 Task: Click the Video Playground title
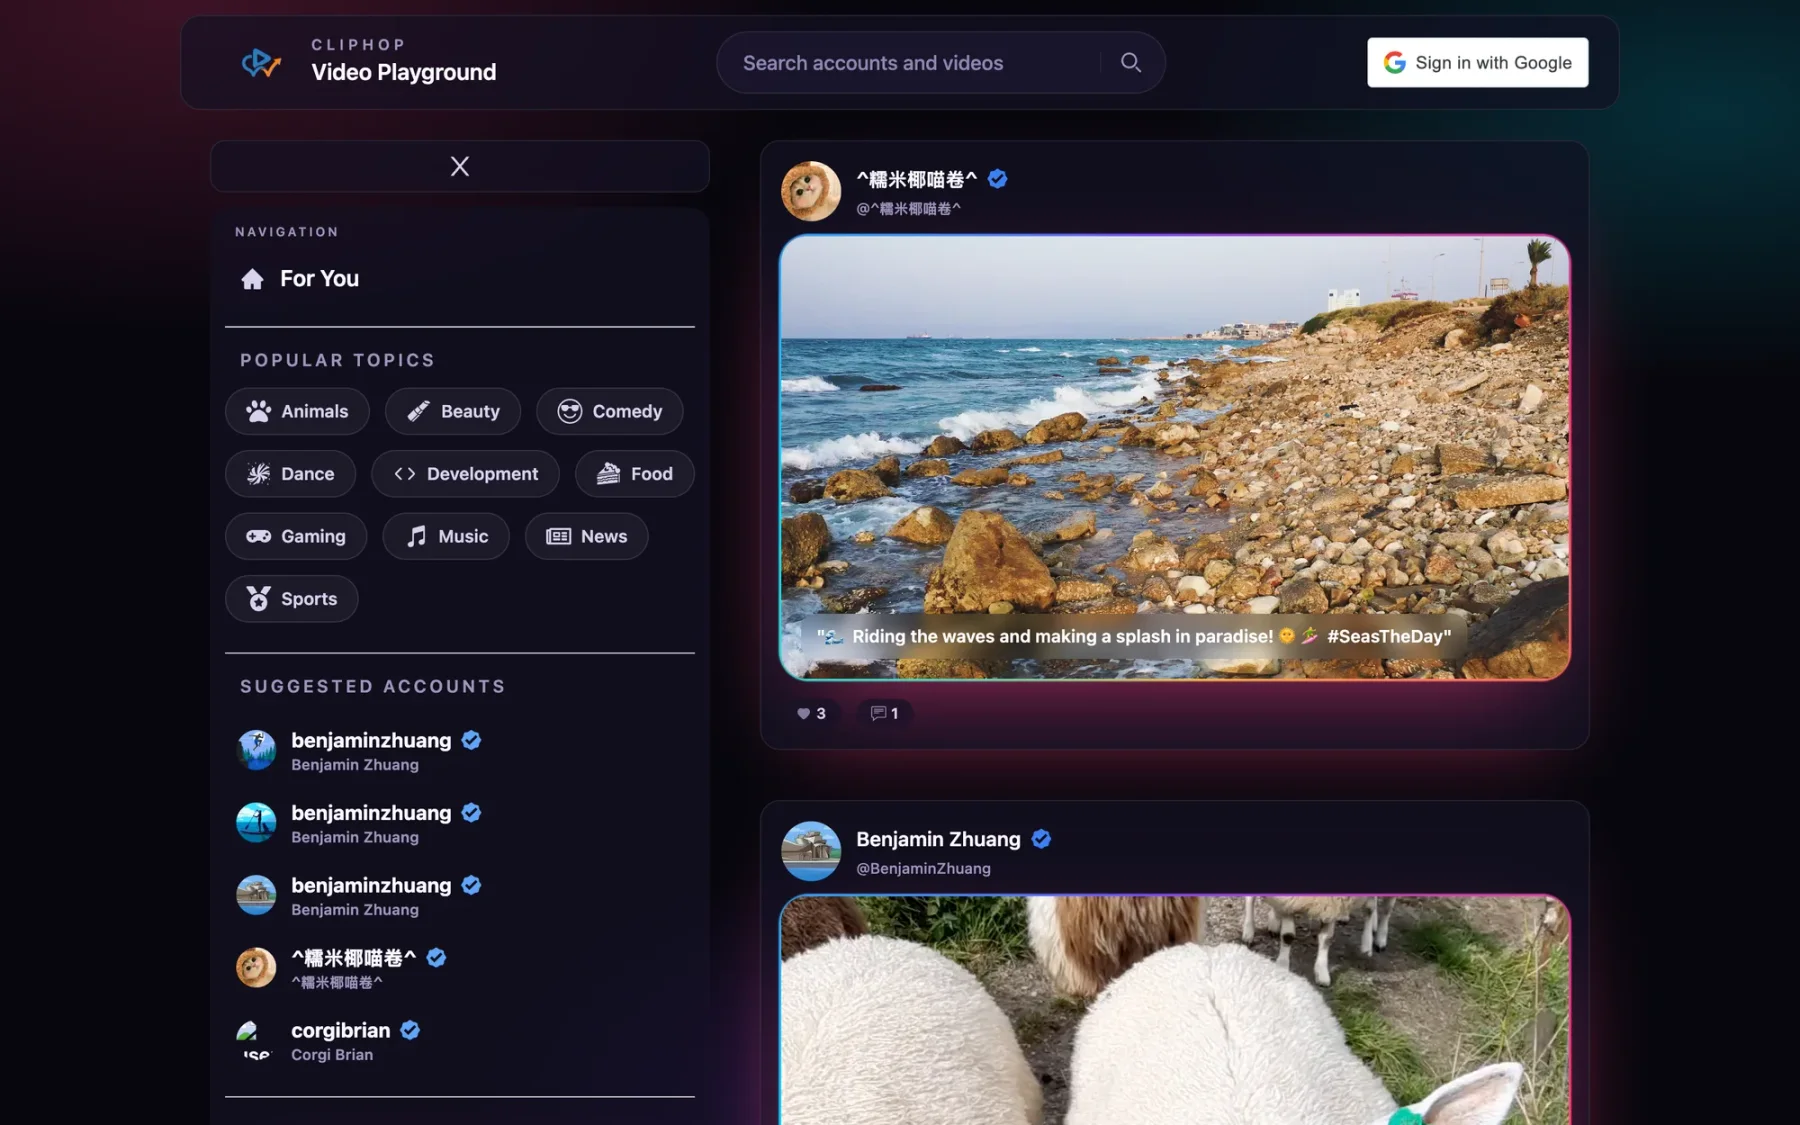403,72
